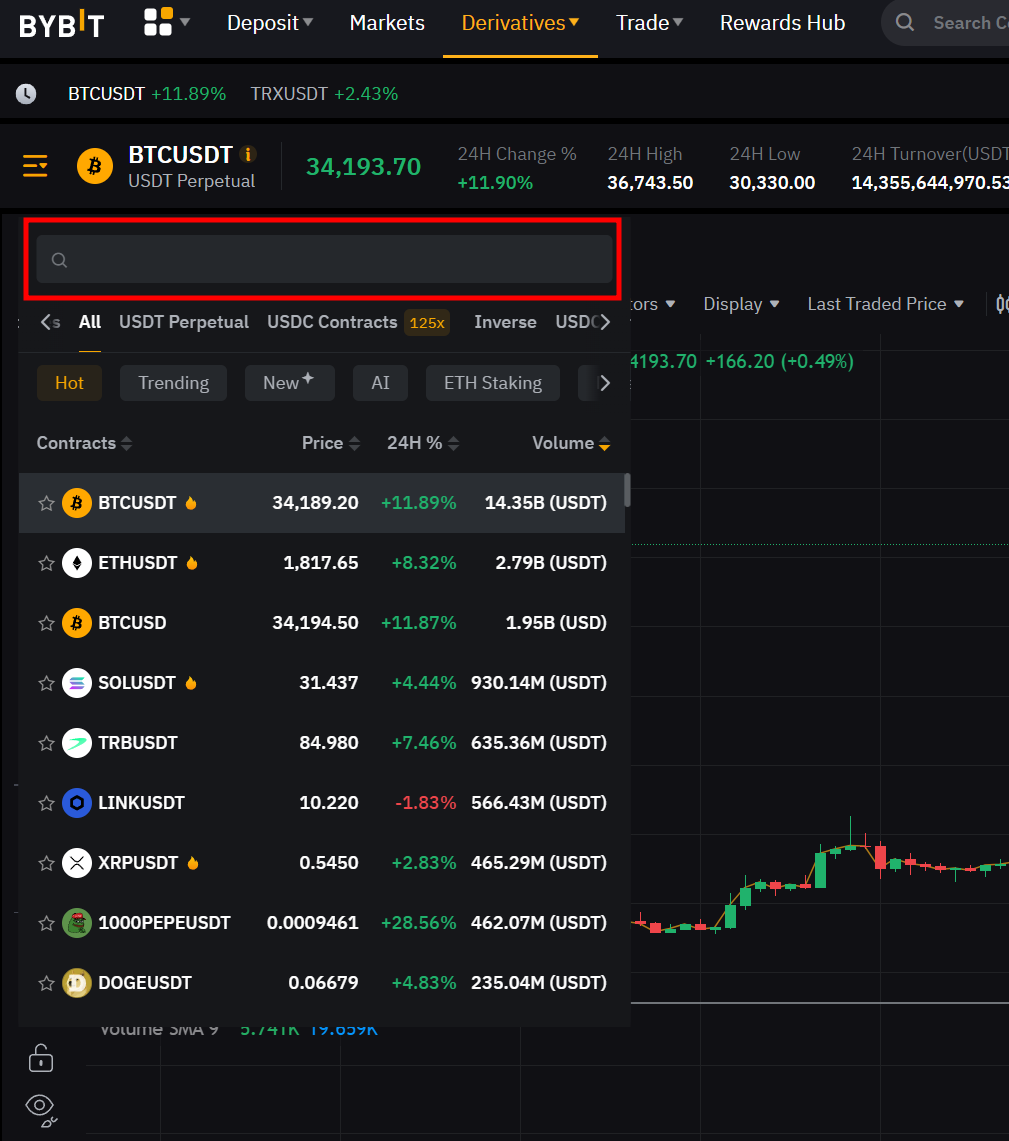This screenshot has height=1141, width=1009.
Task: Click the unlock padlock icon
Action: [x=41, y=1058]
